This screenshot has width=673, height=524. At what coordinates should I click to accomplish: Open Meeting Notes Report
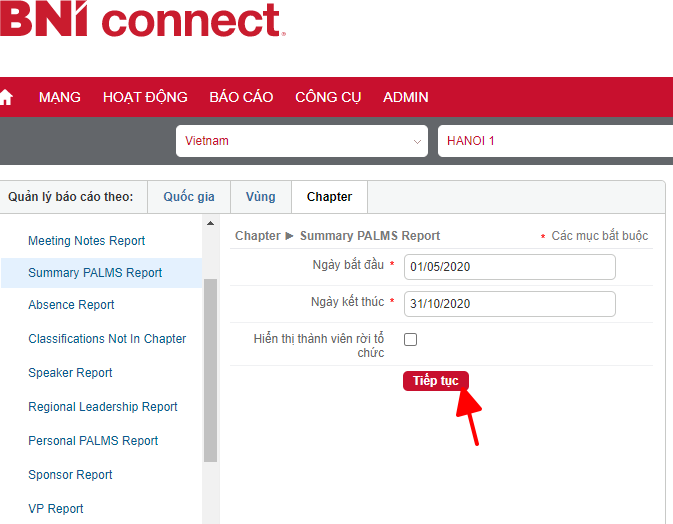click(87, 240)
